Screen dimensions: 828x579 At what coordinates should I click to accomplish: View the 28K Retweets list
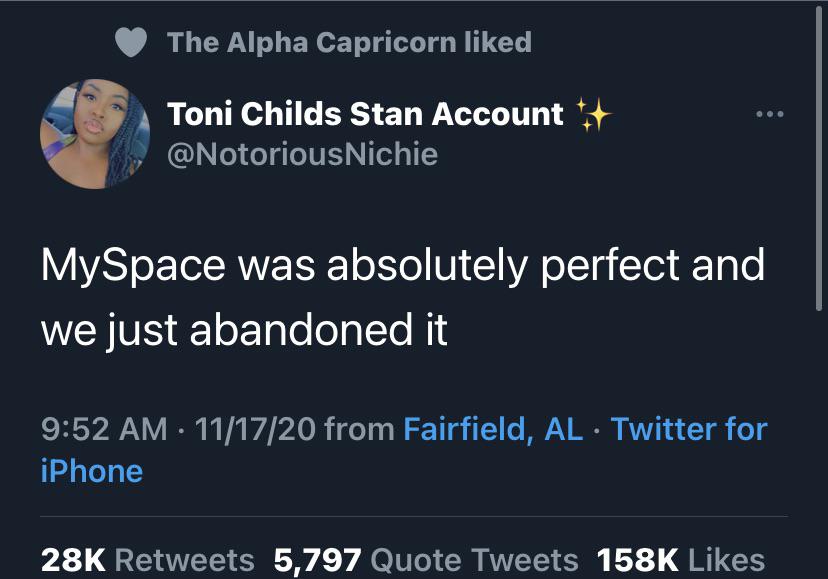click(x=148, y=560)
